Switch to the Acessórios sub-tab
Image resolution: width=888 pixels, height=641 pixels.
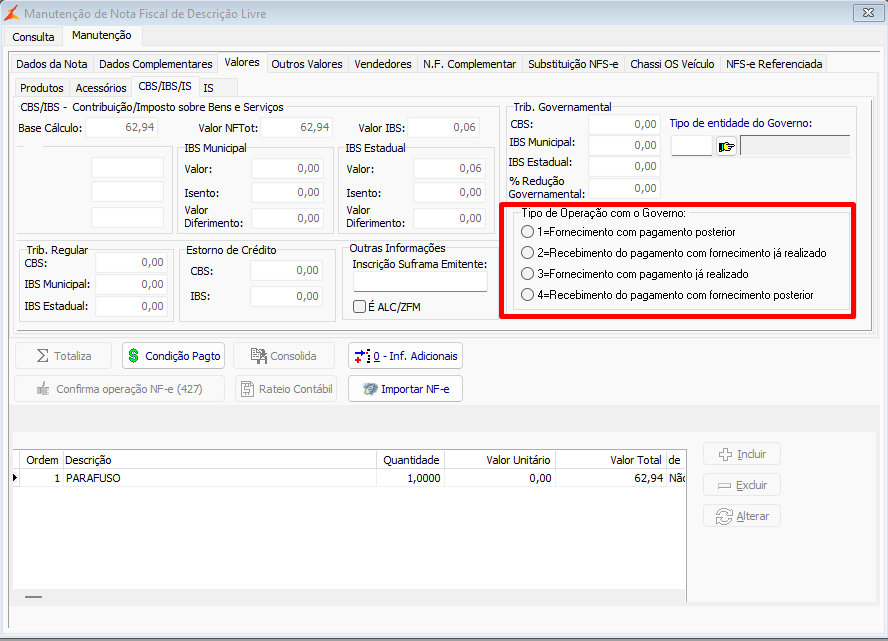(x=101, y=88)
